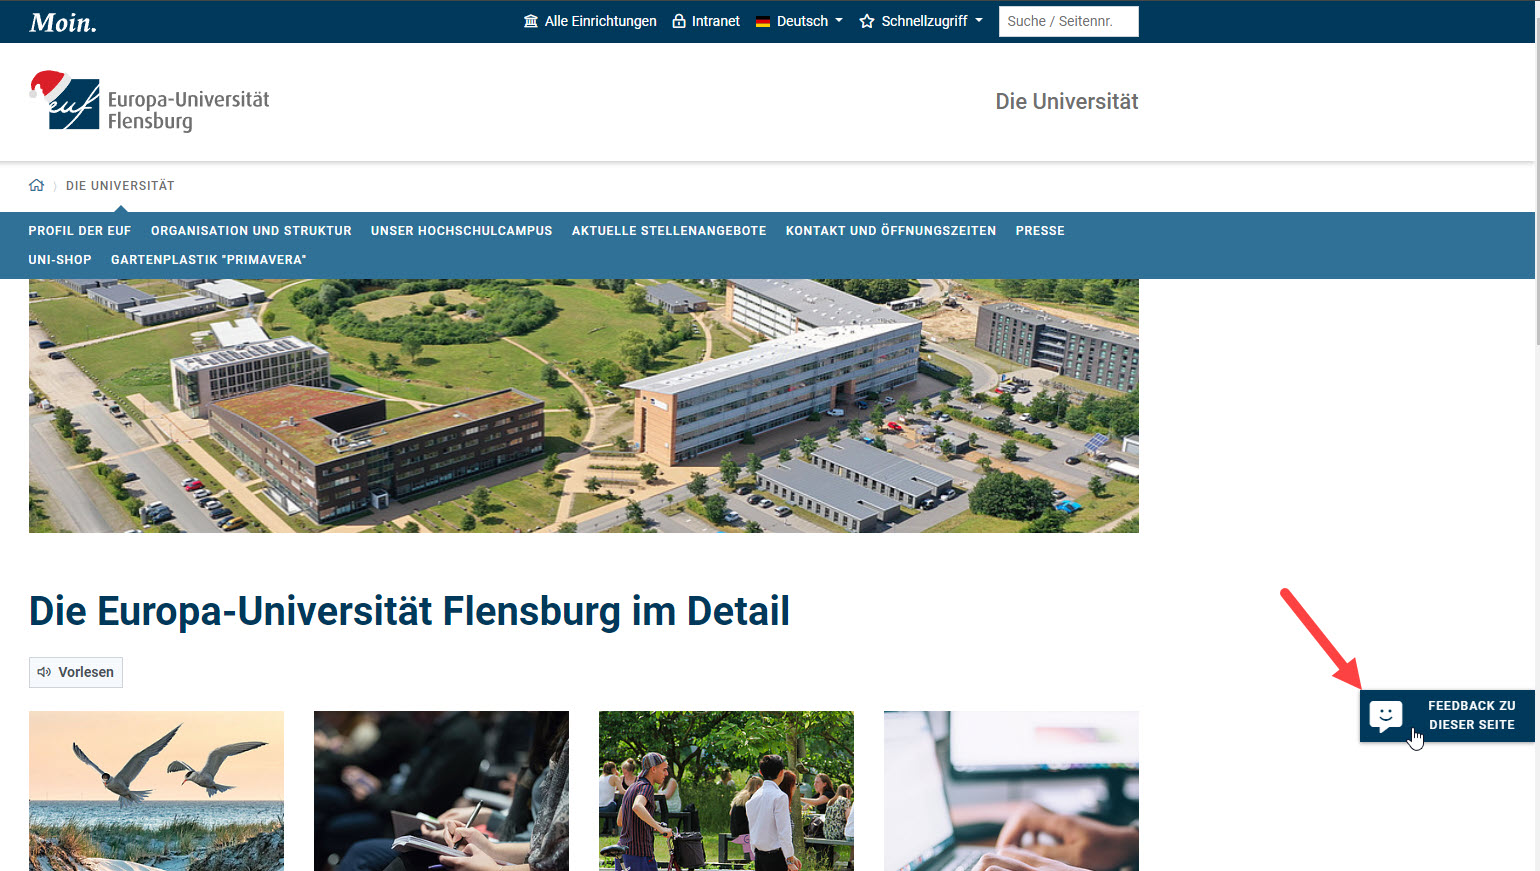Click the page vertical scrollbar

click(x=1537, y=435)
